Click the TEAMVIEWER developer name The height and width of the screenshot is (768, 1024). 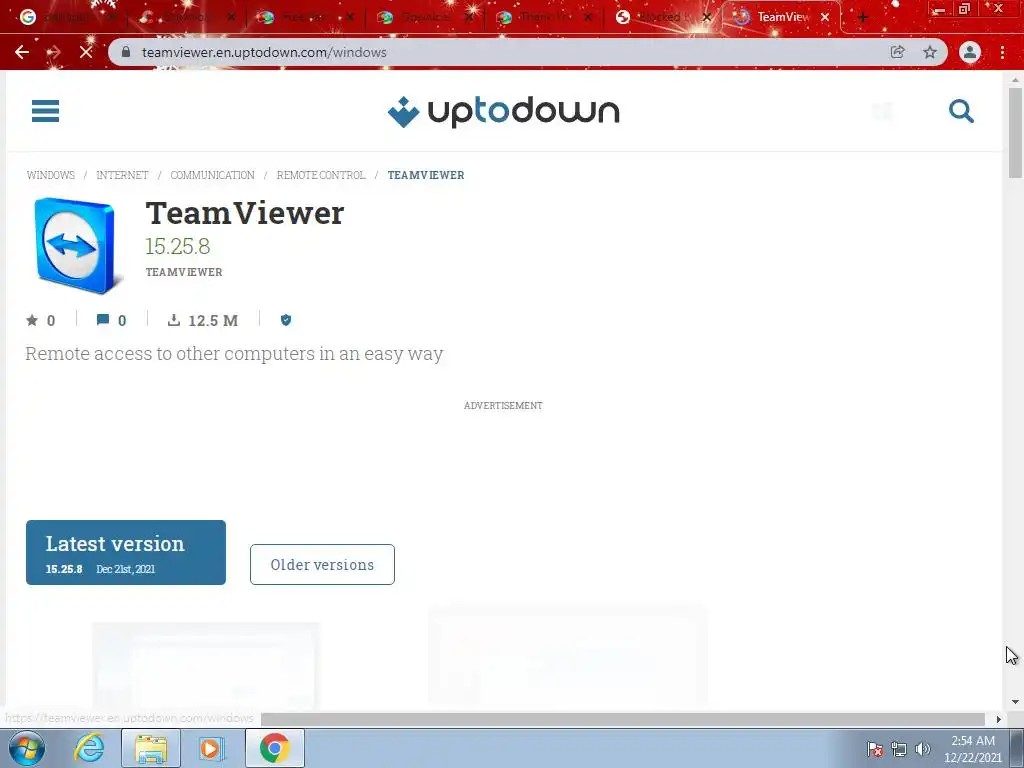click(x=184, y=272)
